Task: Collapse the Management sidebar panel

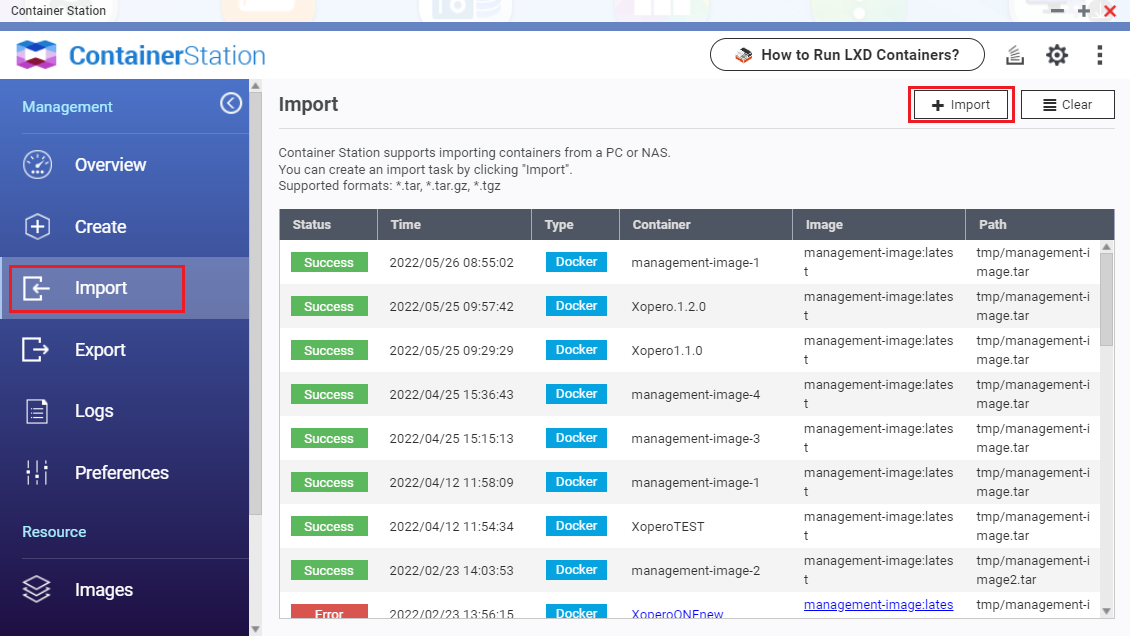Action: tap(231, 103)
